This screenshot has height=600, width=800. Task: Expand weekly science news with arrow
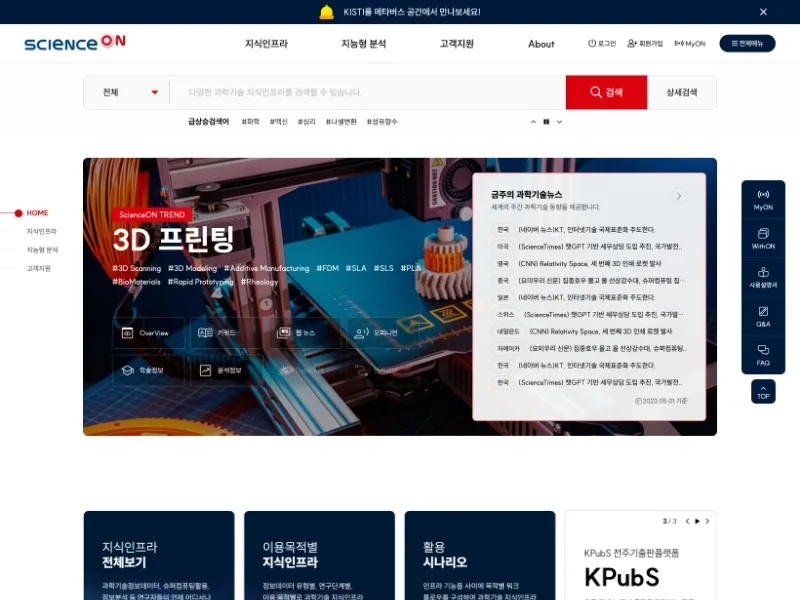(678, 195)
